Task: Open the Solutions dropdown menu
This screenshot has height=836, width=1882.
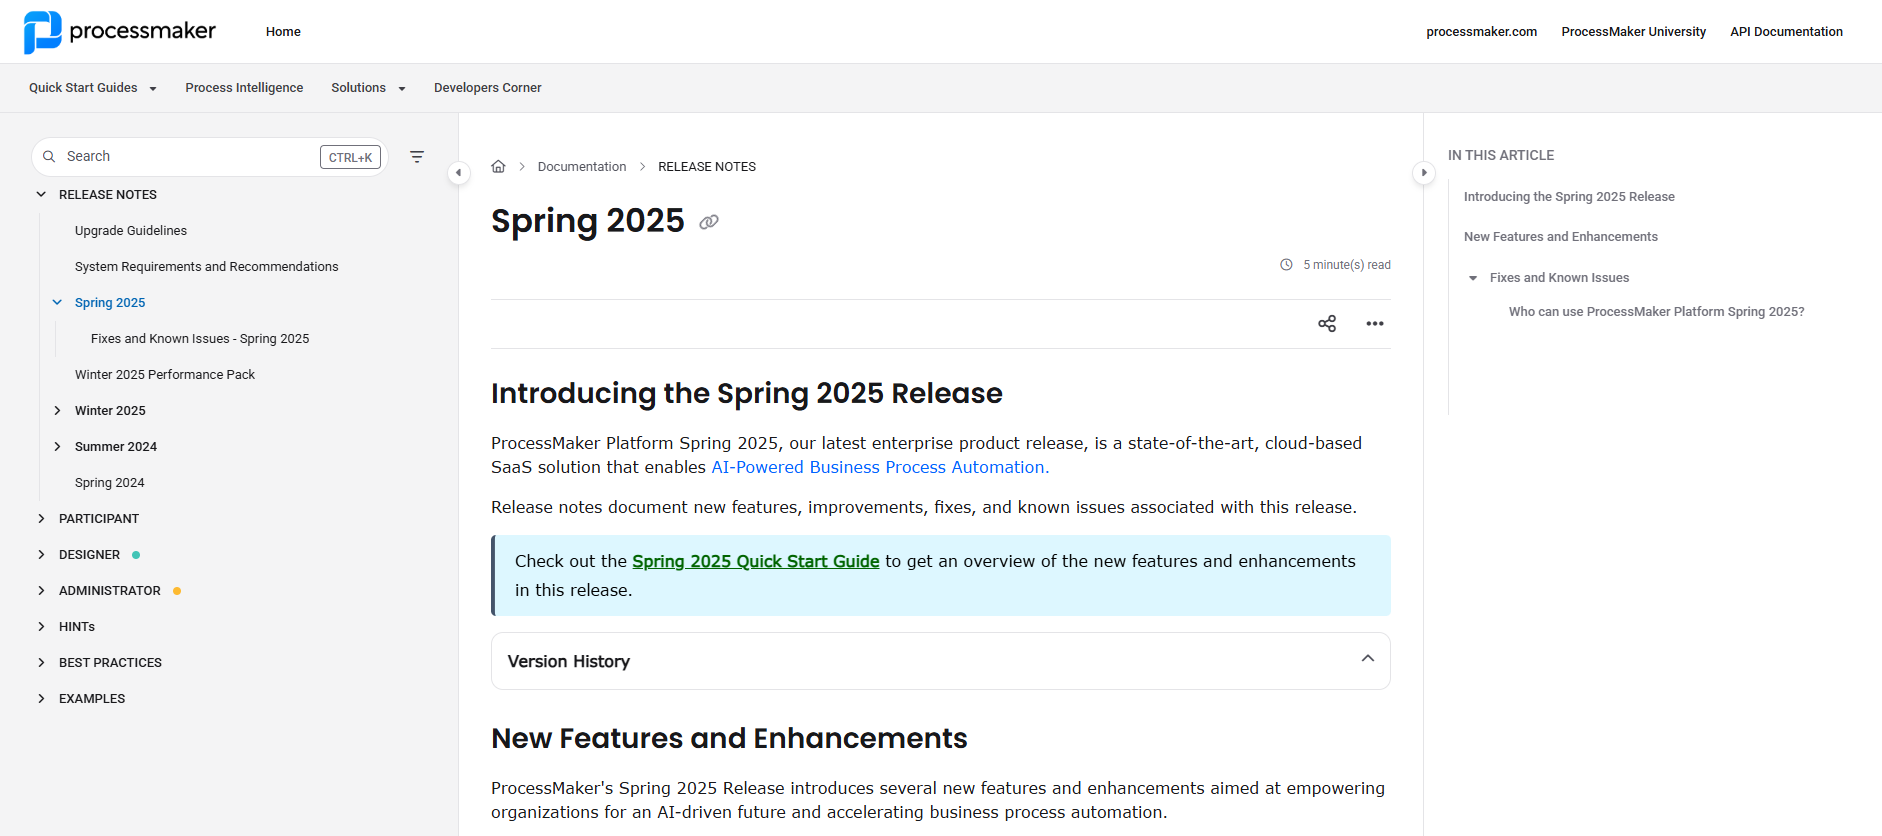Action: click(369, 88)
